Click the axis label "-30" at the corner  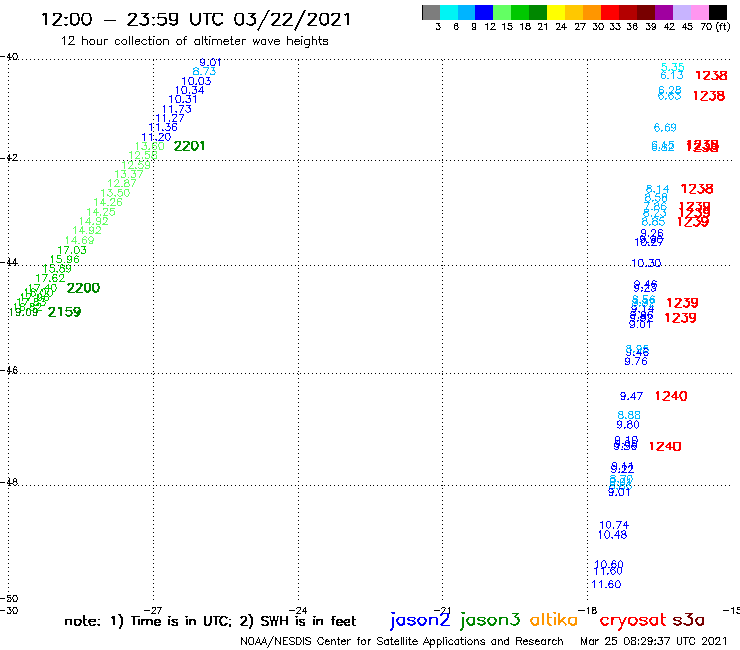pos(9,610)
